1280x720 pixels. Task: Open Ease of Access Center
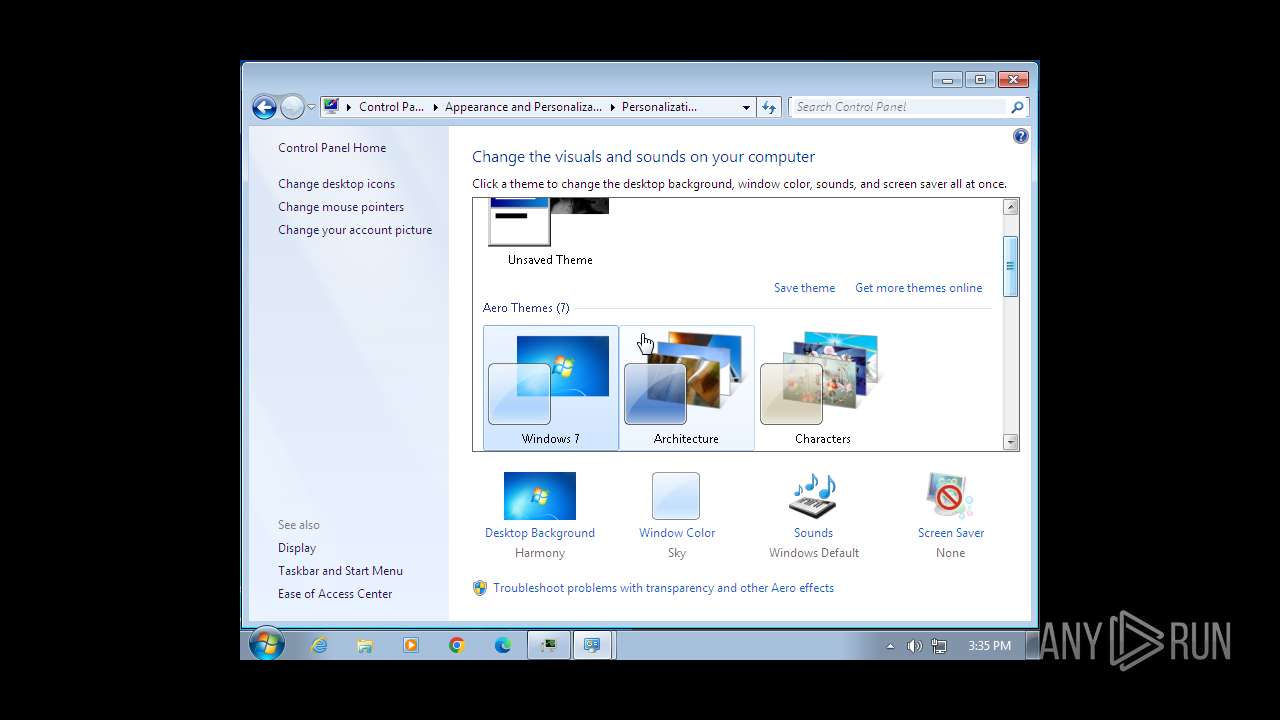coord(335,594)
